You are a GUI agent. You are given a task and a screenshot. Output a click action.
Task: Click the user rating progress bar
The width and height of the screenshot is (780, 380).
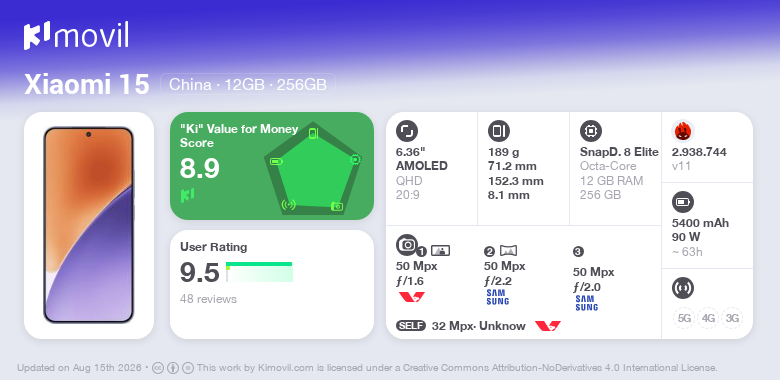259,272
